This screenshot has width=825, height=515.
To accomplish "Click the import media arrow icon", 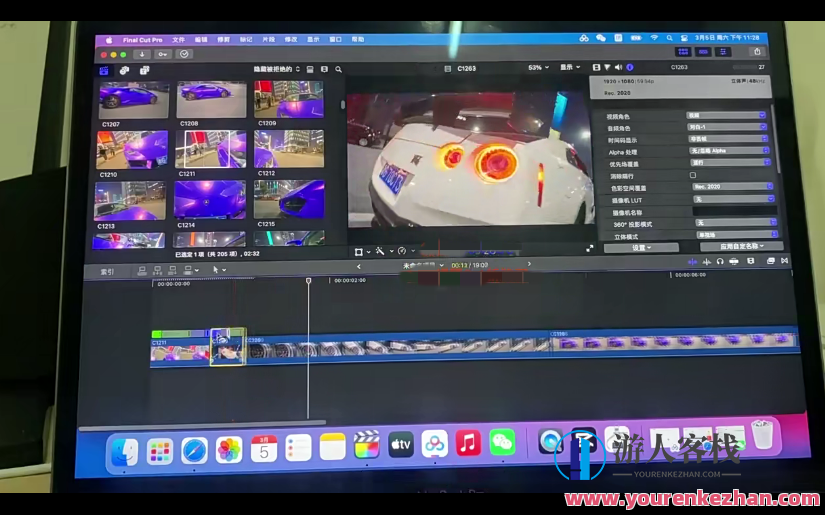I will 143,54.
